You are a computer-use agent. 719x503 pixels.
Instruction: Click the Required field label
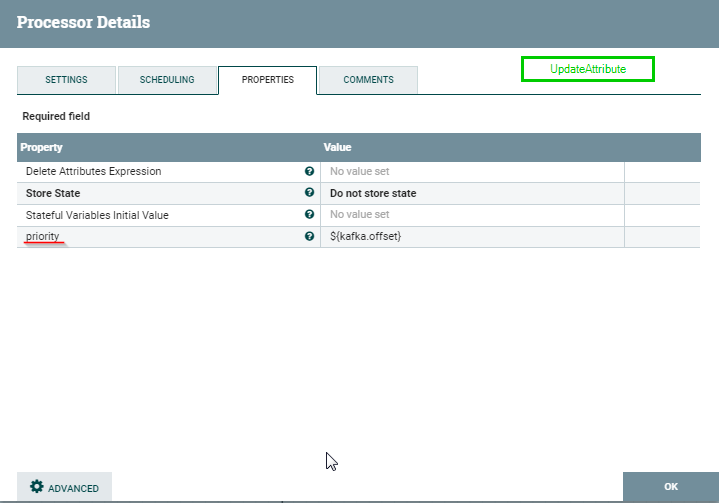click(56, 116)
